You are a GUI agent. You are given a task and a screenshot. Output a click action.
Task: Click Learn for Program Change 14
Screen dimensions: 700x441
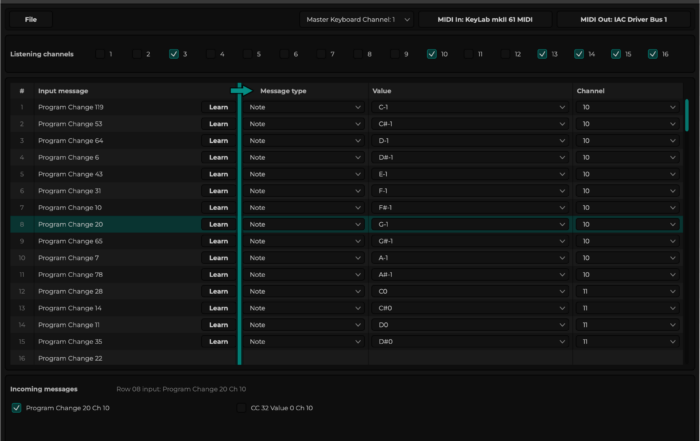point(218,308)
